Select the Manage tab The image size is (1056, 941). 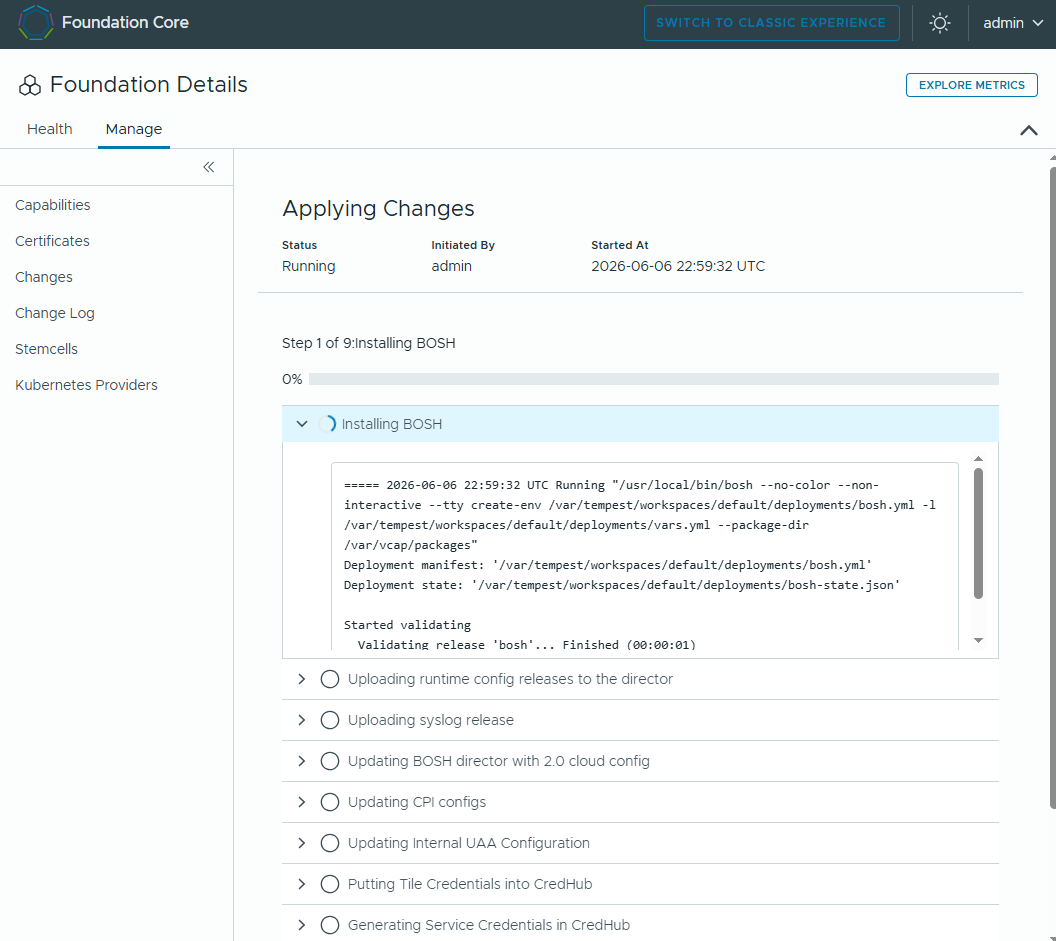[x=133, y=129]
